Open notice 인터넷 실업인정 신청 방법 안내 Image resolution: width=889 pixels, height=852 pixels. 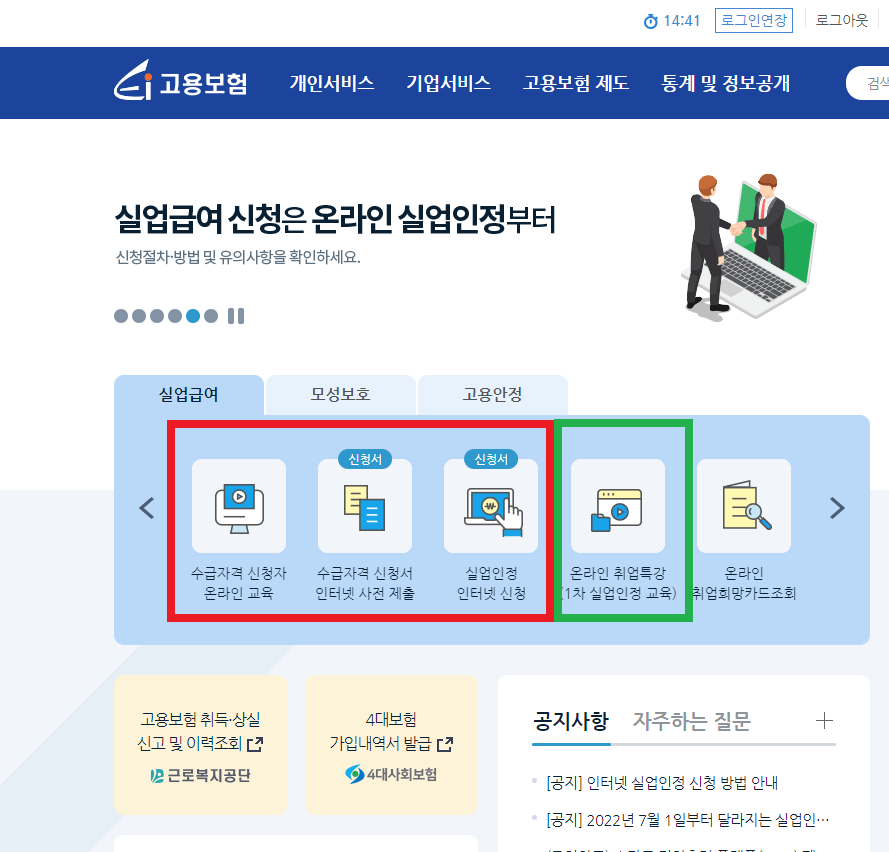pos(662,783)
